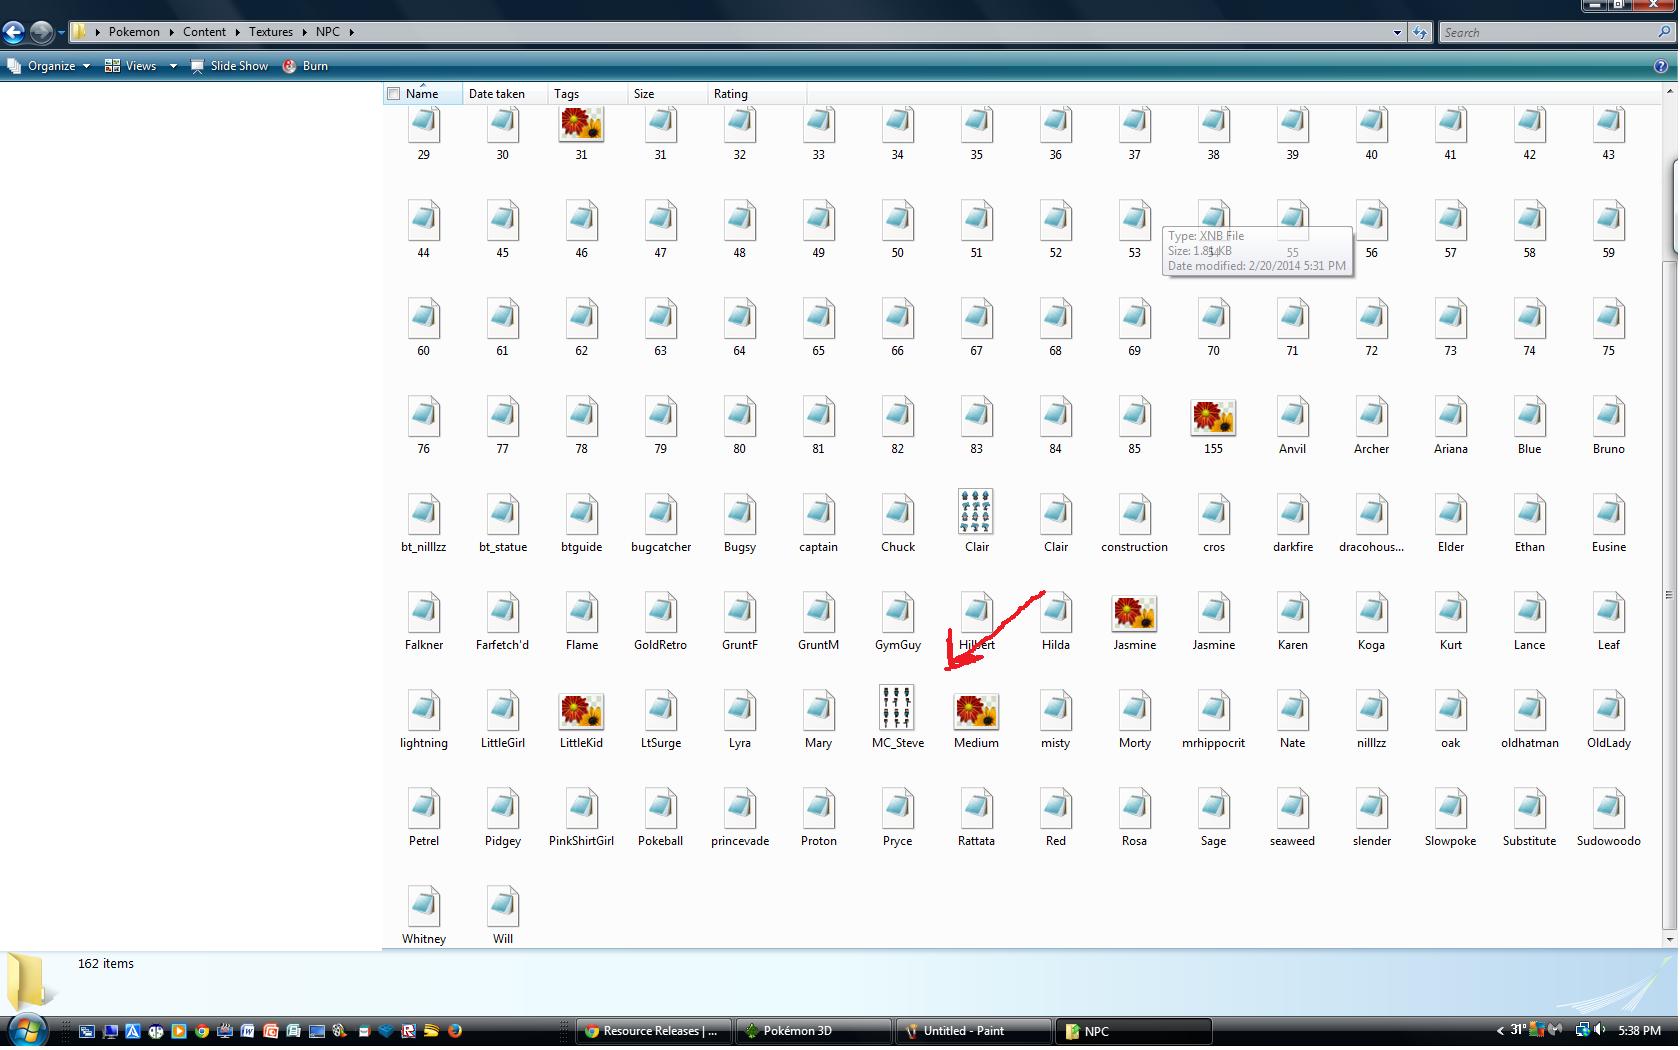Screen dimensions: 1680x1050
Task: Select the Whitney file
Action: [x=424, y=913]
